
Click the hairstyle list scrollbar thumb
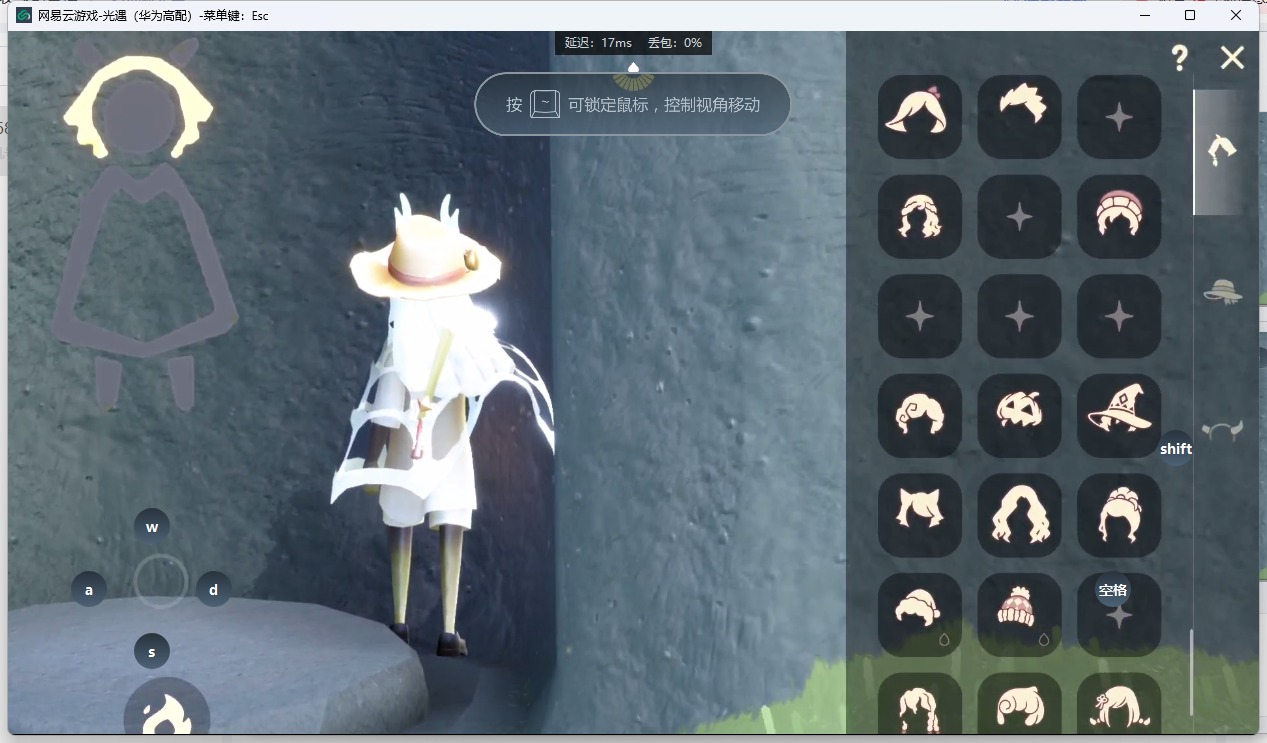(x=1191, y=672)
